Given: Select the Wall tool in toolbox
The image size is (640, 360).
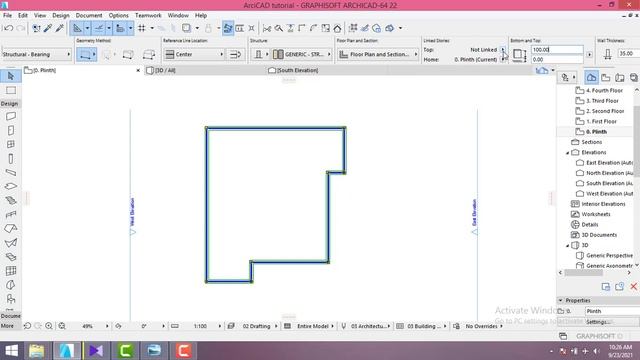Looking at the screenshot, I should (11, 116).
